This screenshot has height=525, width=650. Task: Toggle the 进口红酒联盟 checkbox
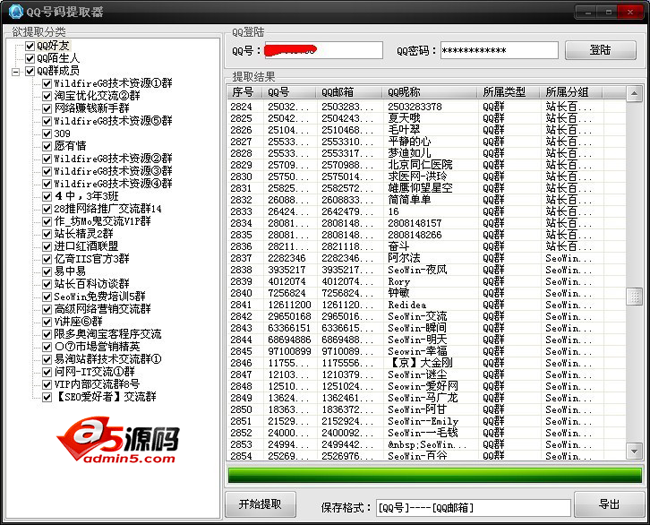(x=47, y=246)
